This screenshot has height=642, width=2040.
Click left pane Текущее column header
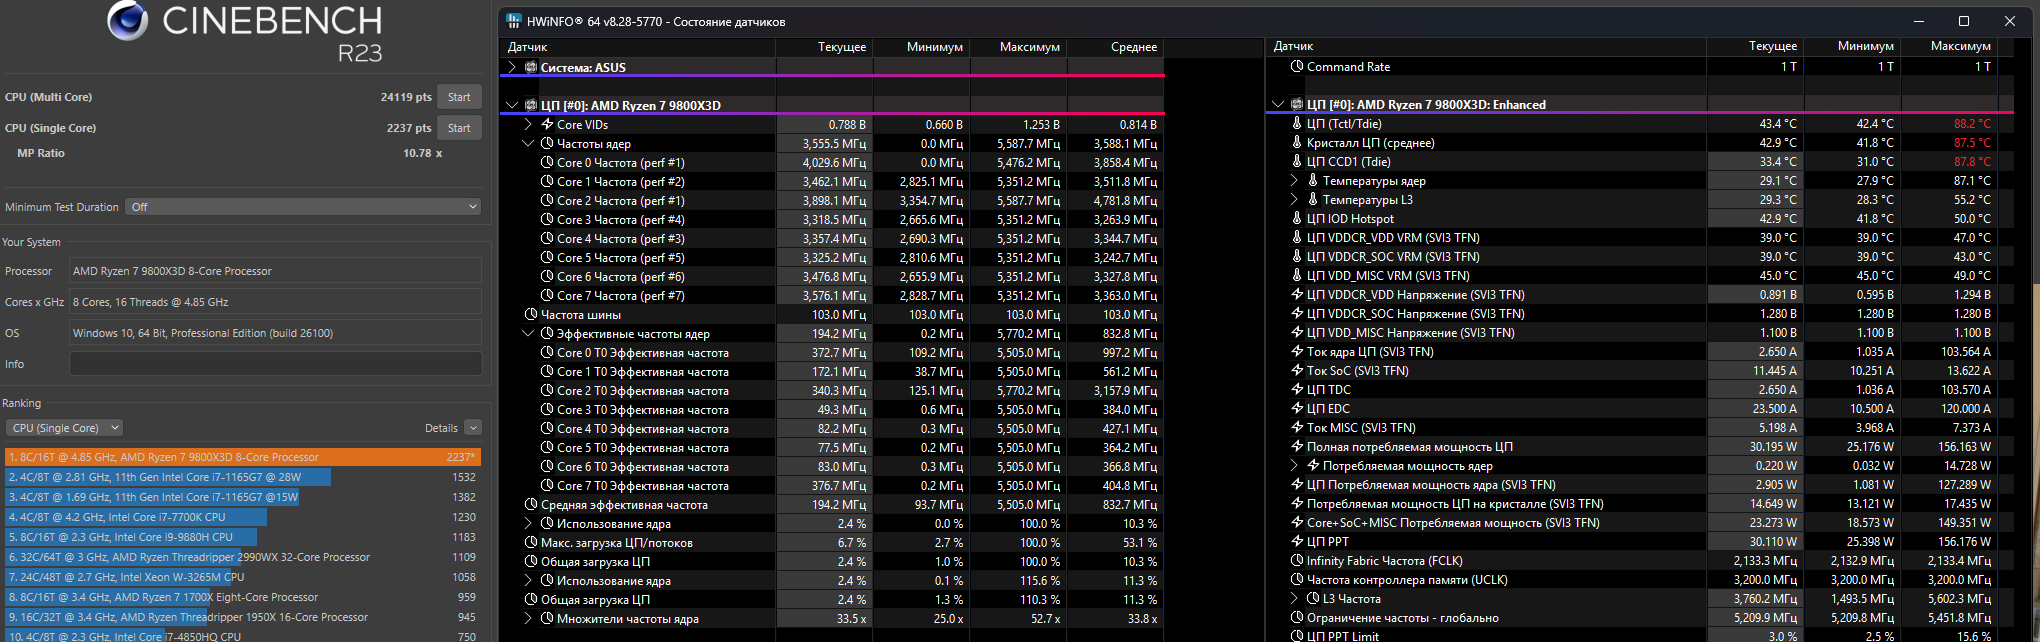pyautogui.click(x=825, y=47)
